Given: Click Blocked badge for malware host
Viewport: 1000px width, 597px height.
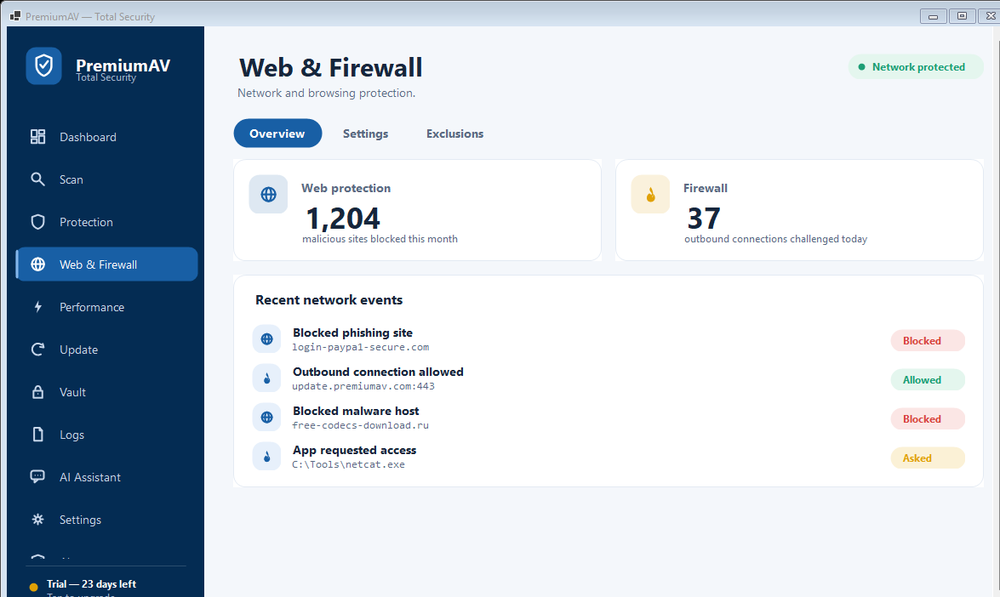Looking at the screenshot, I should tap(927, 419).
